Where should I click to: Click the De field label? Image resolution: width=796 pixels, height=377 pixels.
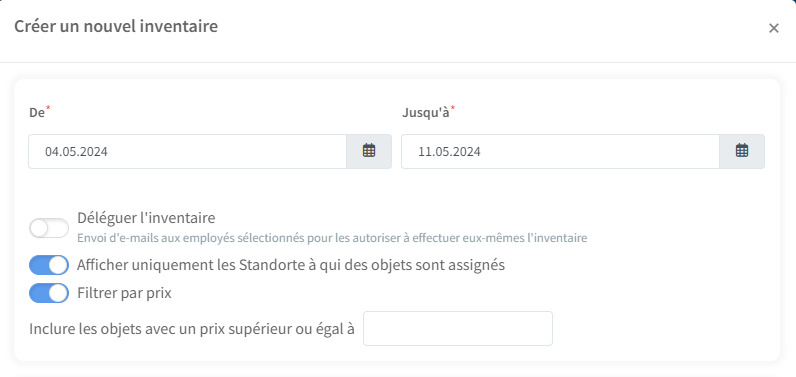click(37, 113)
